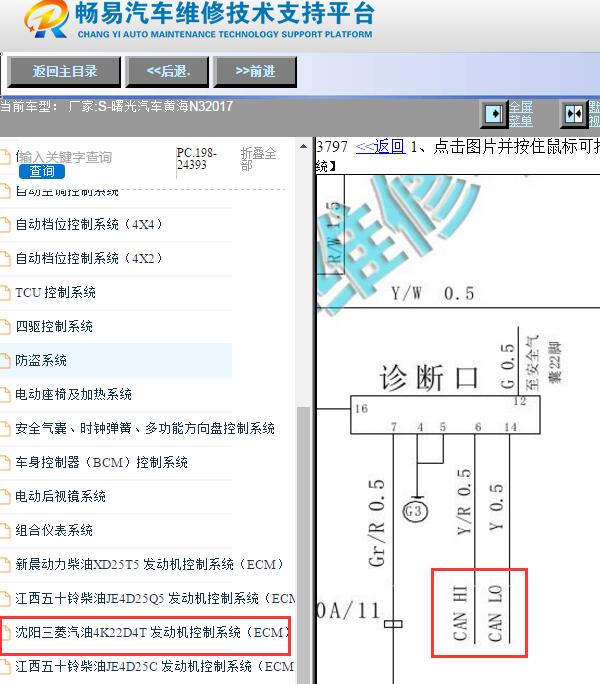Select the 防盗系统 entry
600x684 pixels.
[x=41, y=361]
